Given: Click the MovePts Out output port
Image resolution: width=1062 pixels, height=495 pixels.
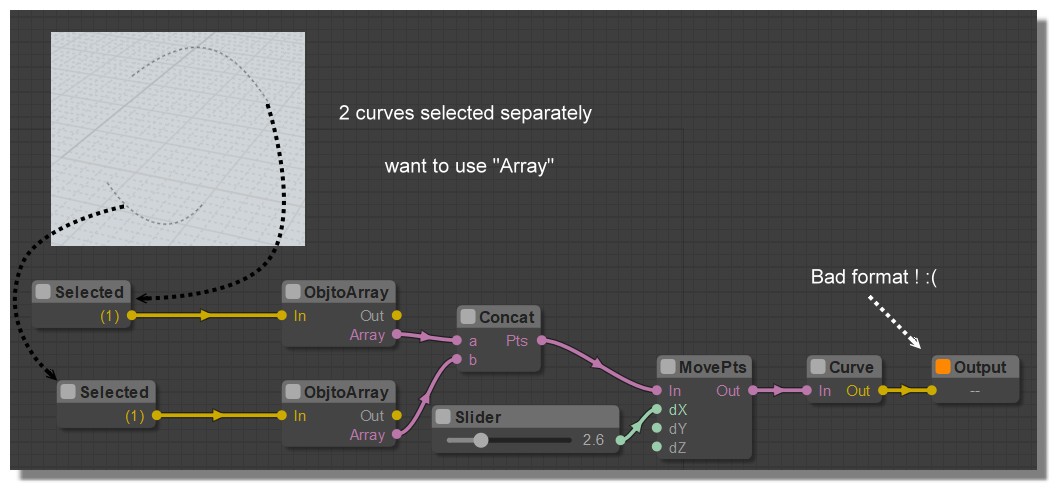Looking at the screenshot, I should pyautogui.click(x=753, y=391).
